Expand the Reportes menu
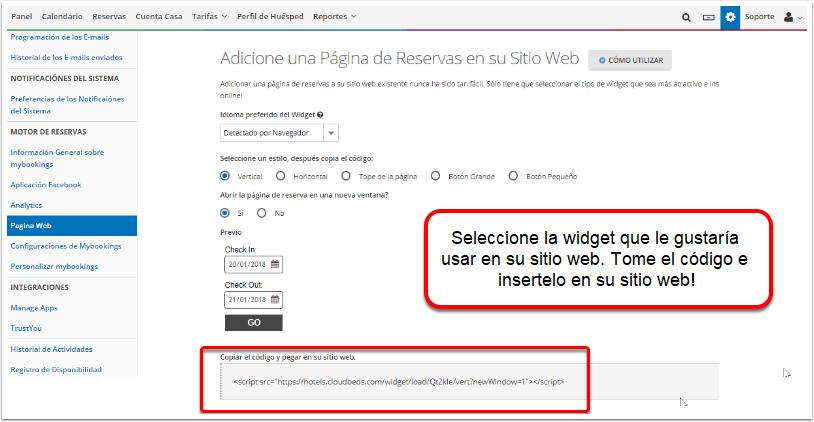The image size is (814, 422). click(x=335, y=17)
